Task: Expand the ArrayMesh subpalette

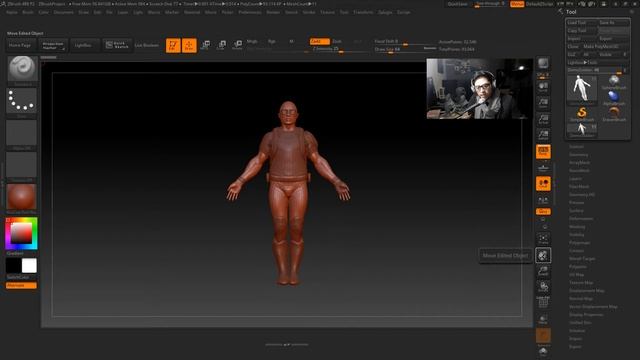Action: tap(579, 162)
